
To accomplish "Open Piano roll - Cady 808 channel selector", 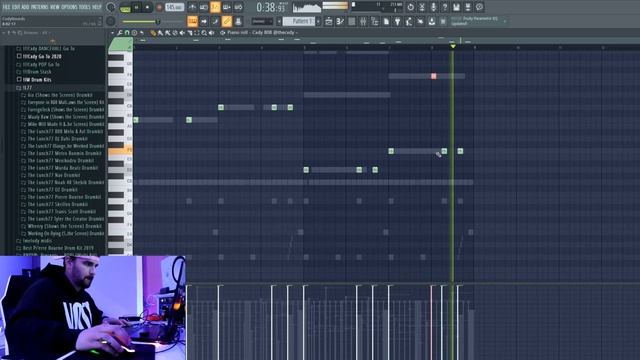I will click(x=262, y=33).
